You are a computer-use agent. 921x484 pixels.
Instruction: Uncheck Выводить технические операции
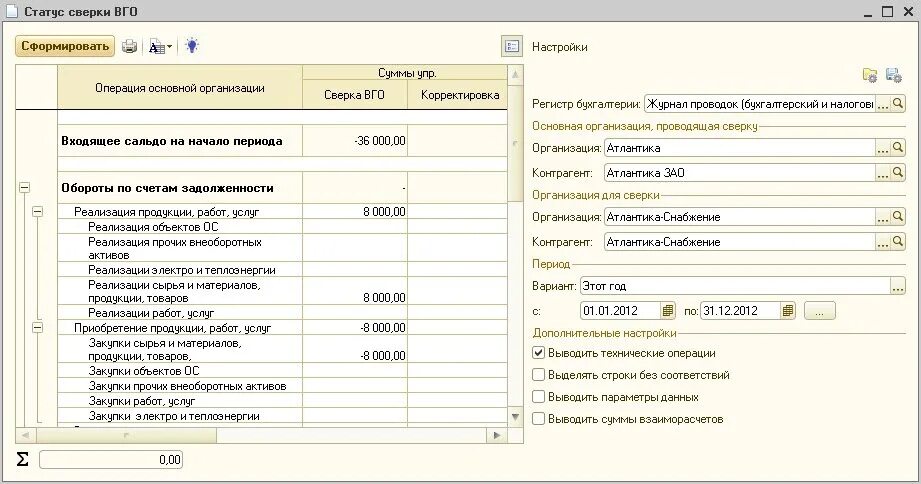click(x=538, y=353)
